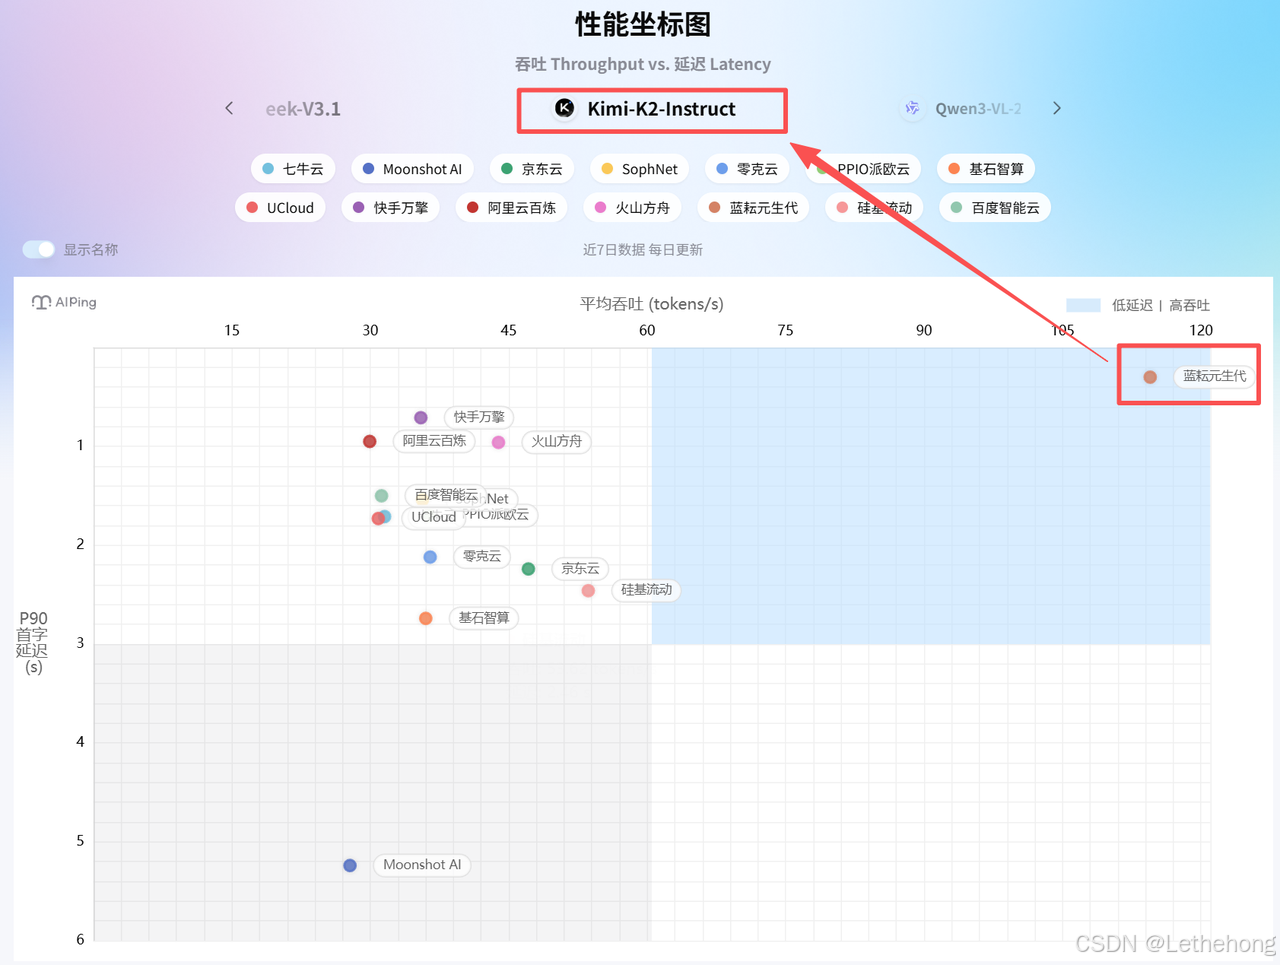Toggle SophNet legend chip
The width and height of the screenshot is (1280, 965).
[639, 169]
